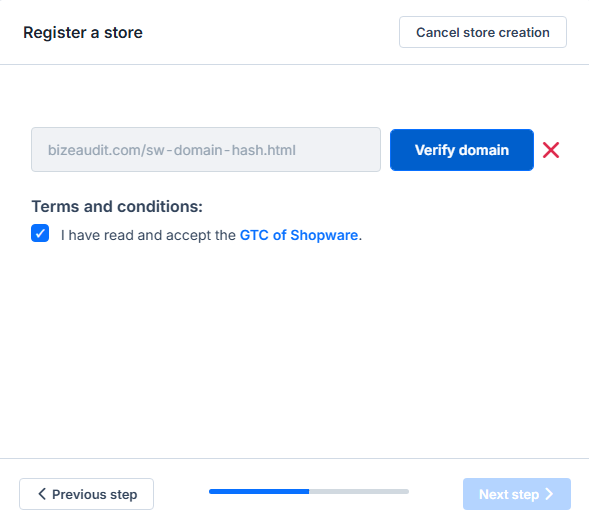
Task: Click the right chevron in Next step
Action: click(x=549, y=494)
